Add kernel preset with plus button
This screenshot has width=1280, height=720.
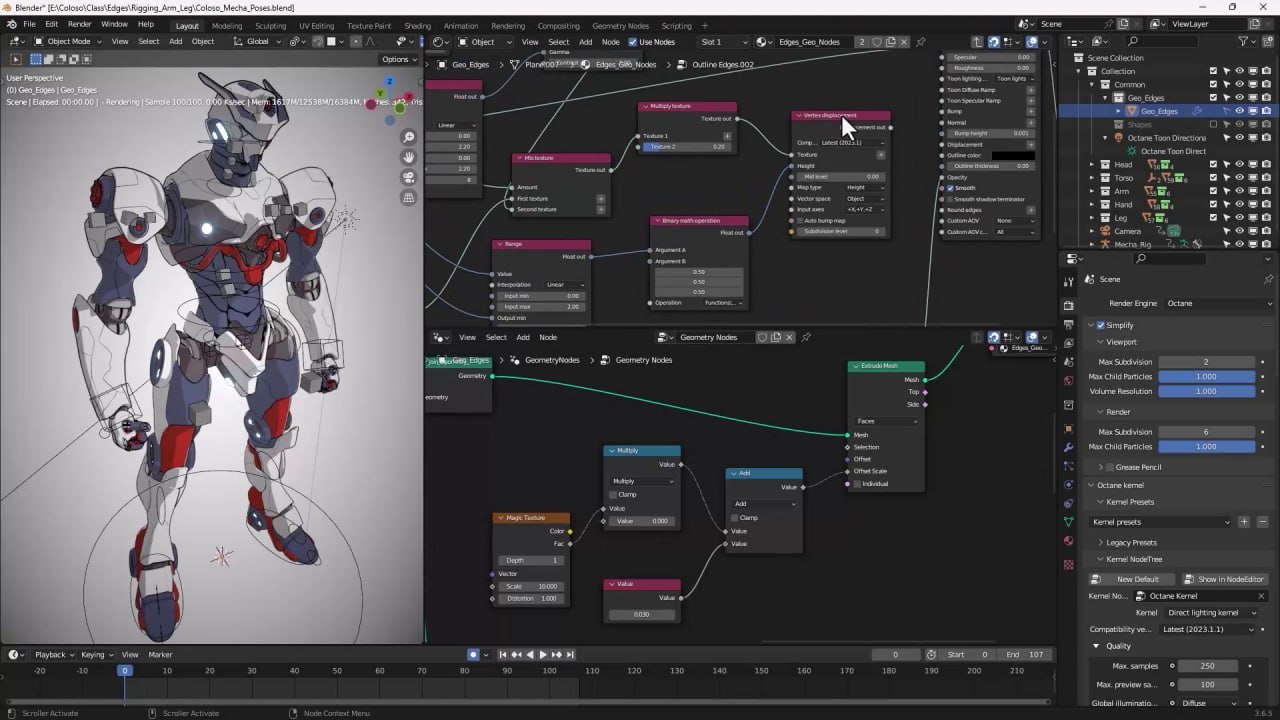(x=1244, y=522)
